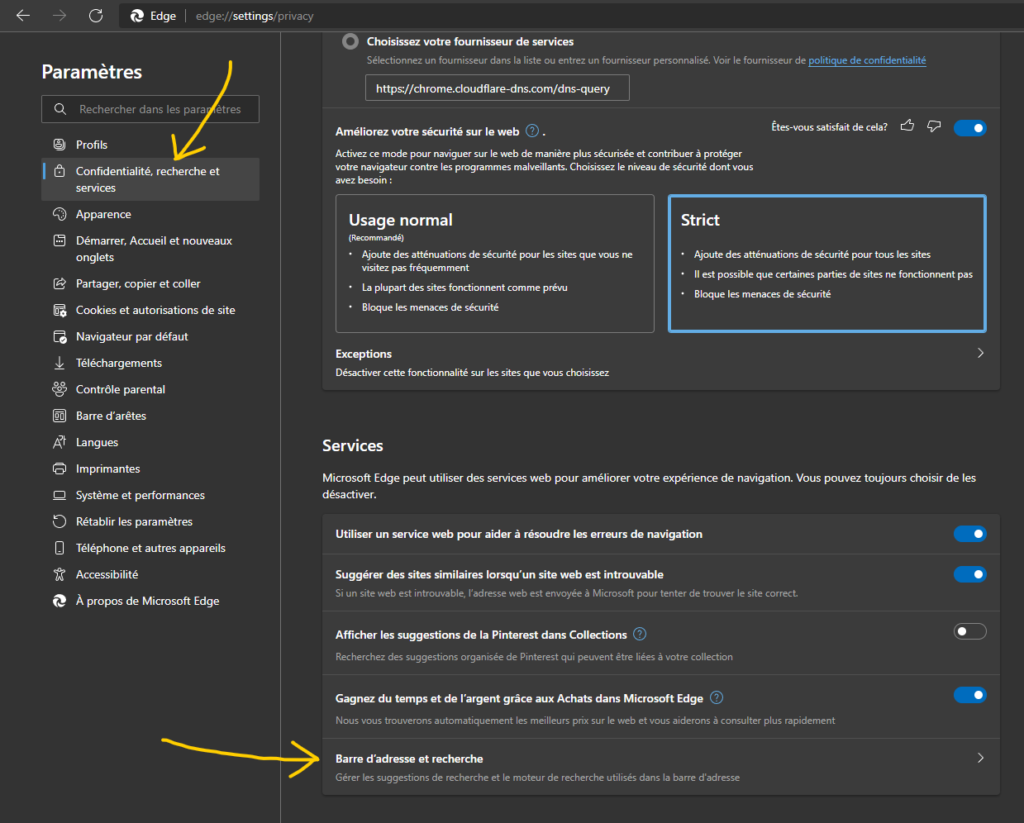Click the Partager, copier et coller icon
1024x823 pixels.
point(59,283)
